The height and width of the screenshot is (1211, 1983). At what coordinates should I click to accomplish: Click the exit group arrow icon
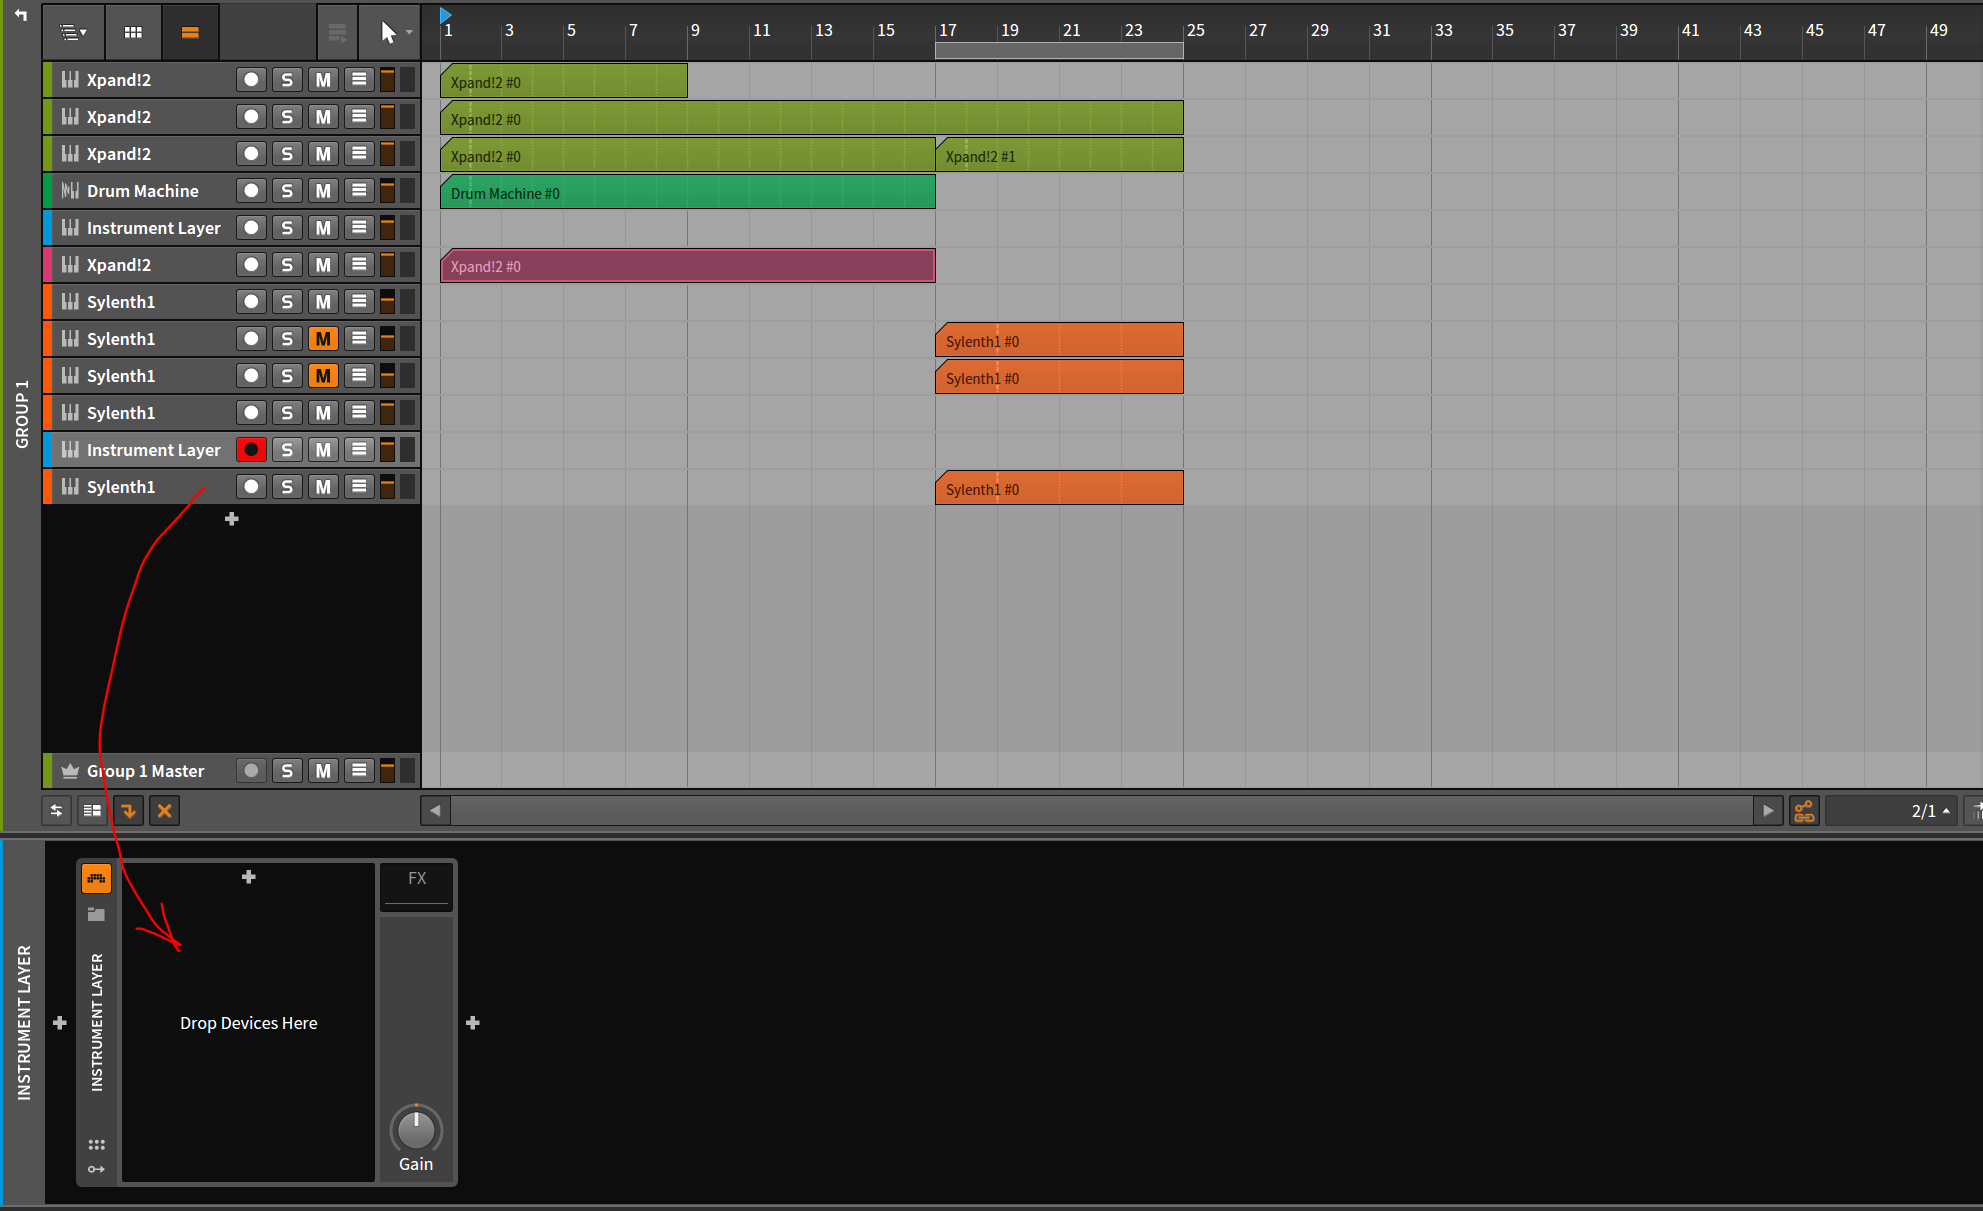tap(20, 14)
